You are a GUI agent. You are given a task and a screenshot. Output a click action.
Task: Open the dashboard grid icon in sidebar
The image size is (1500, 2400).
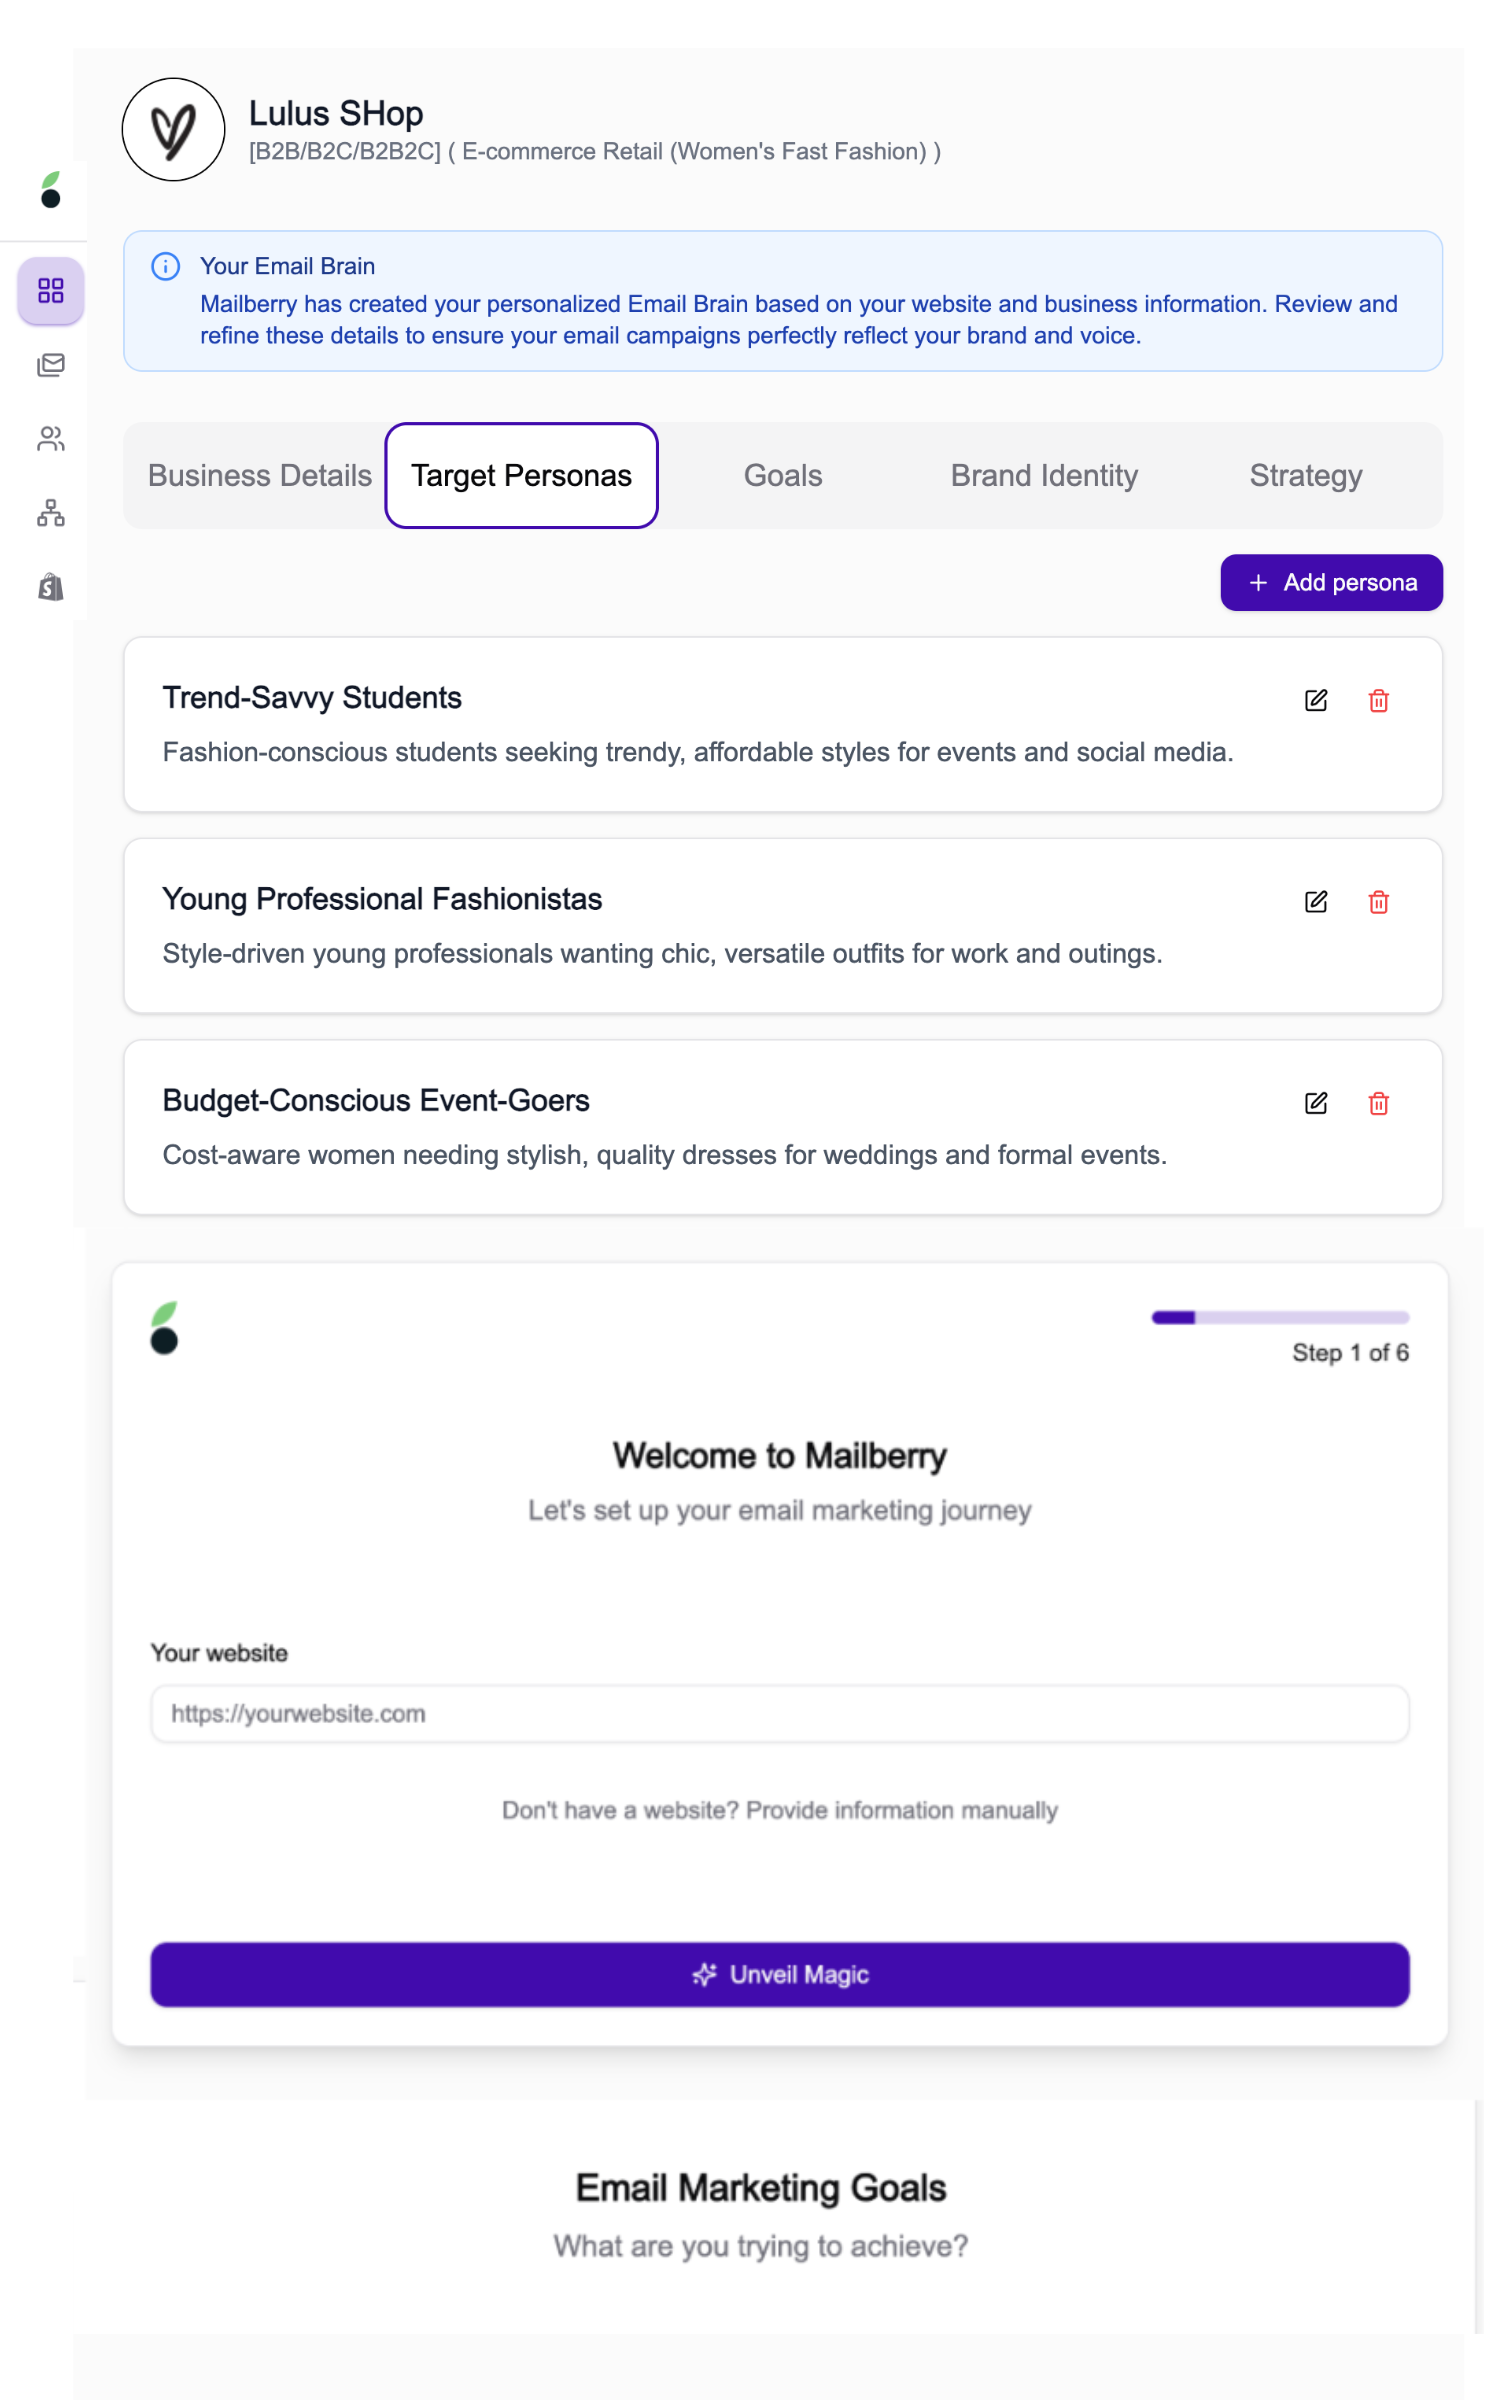click(50, 291)
